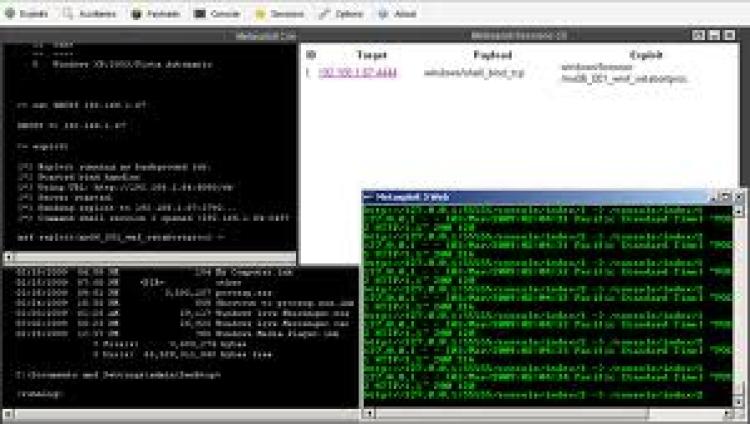Click the ID column header

[311, 54]
